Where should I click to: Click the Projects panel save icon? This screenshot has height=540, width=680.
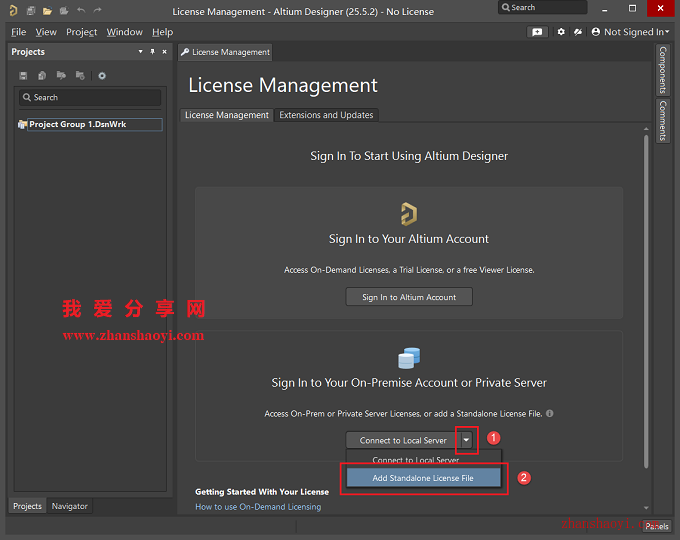23,76
